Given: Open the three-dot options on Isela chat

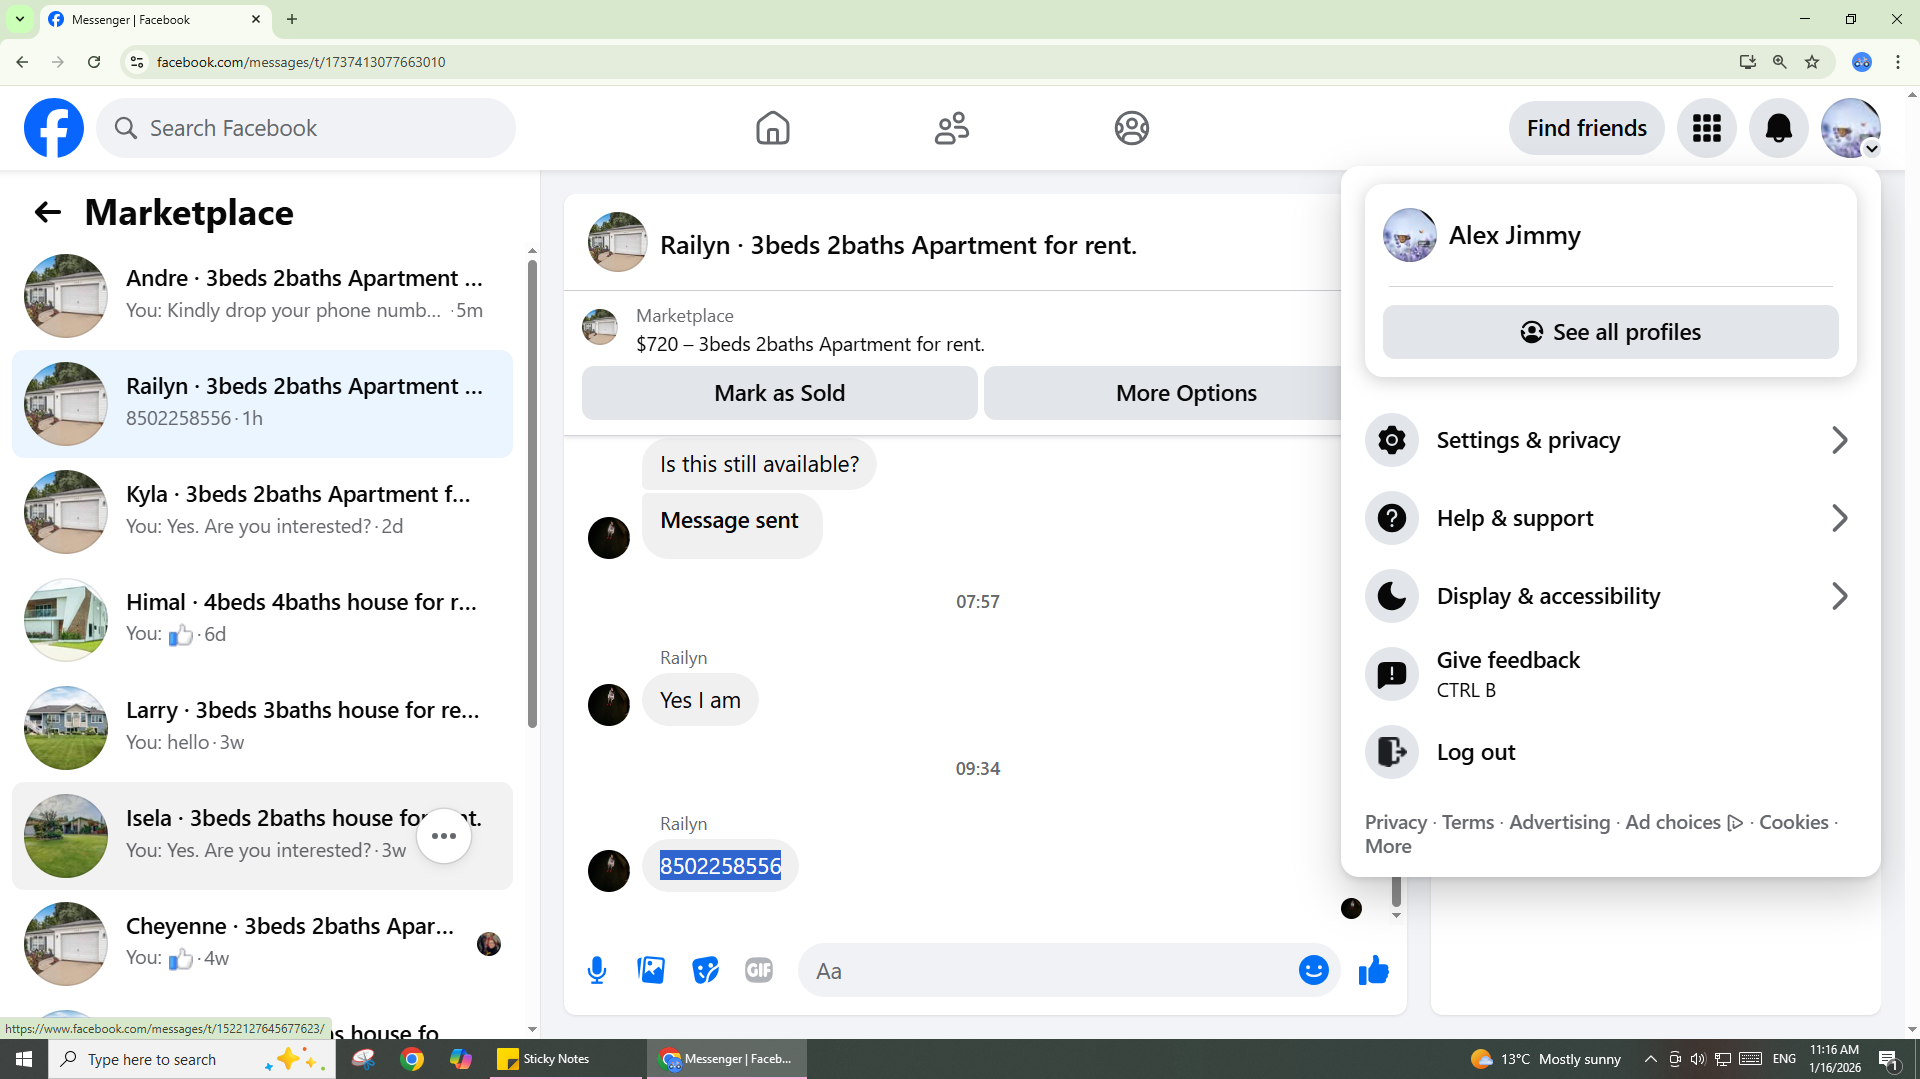Looking at the screenshot, I should 444,836.
